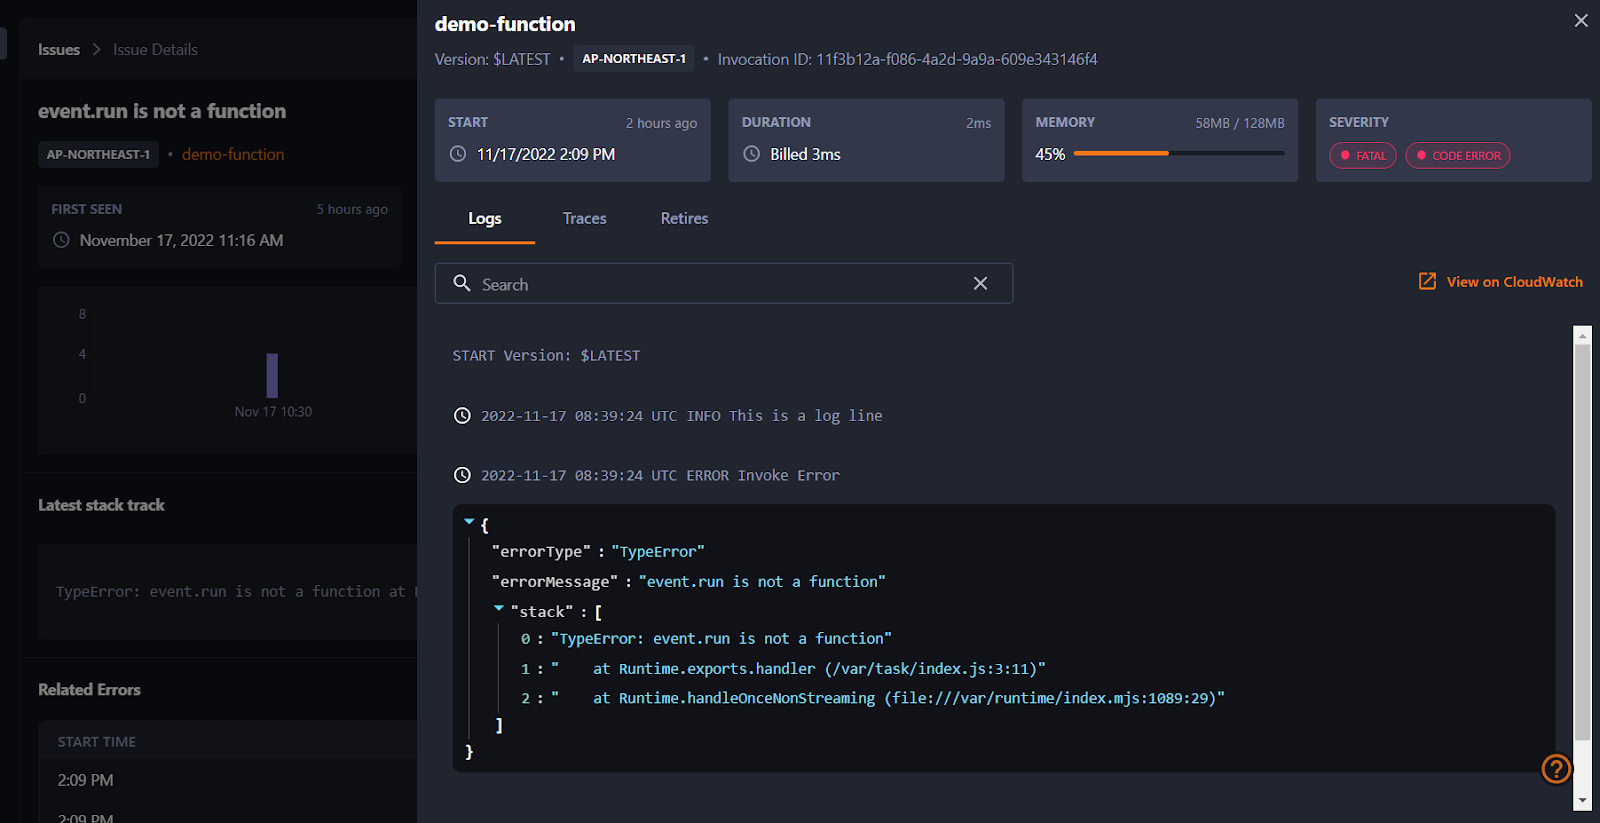Collapse the "stack" array in JSON
Viewport: 1600px width, 823px height.
pyautogui.click(x=499, y=609)
